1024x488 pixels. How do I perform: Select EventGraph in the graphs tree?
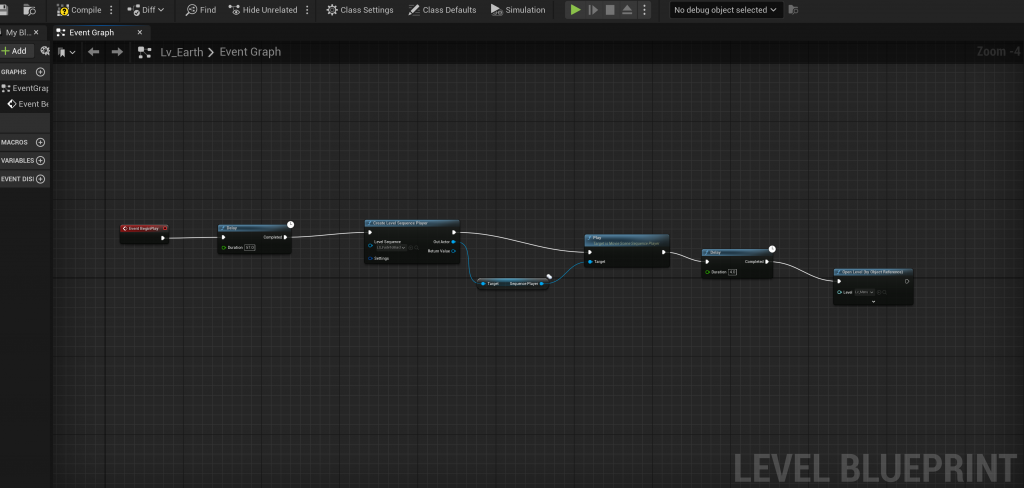tap(25, 88)
